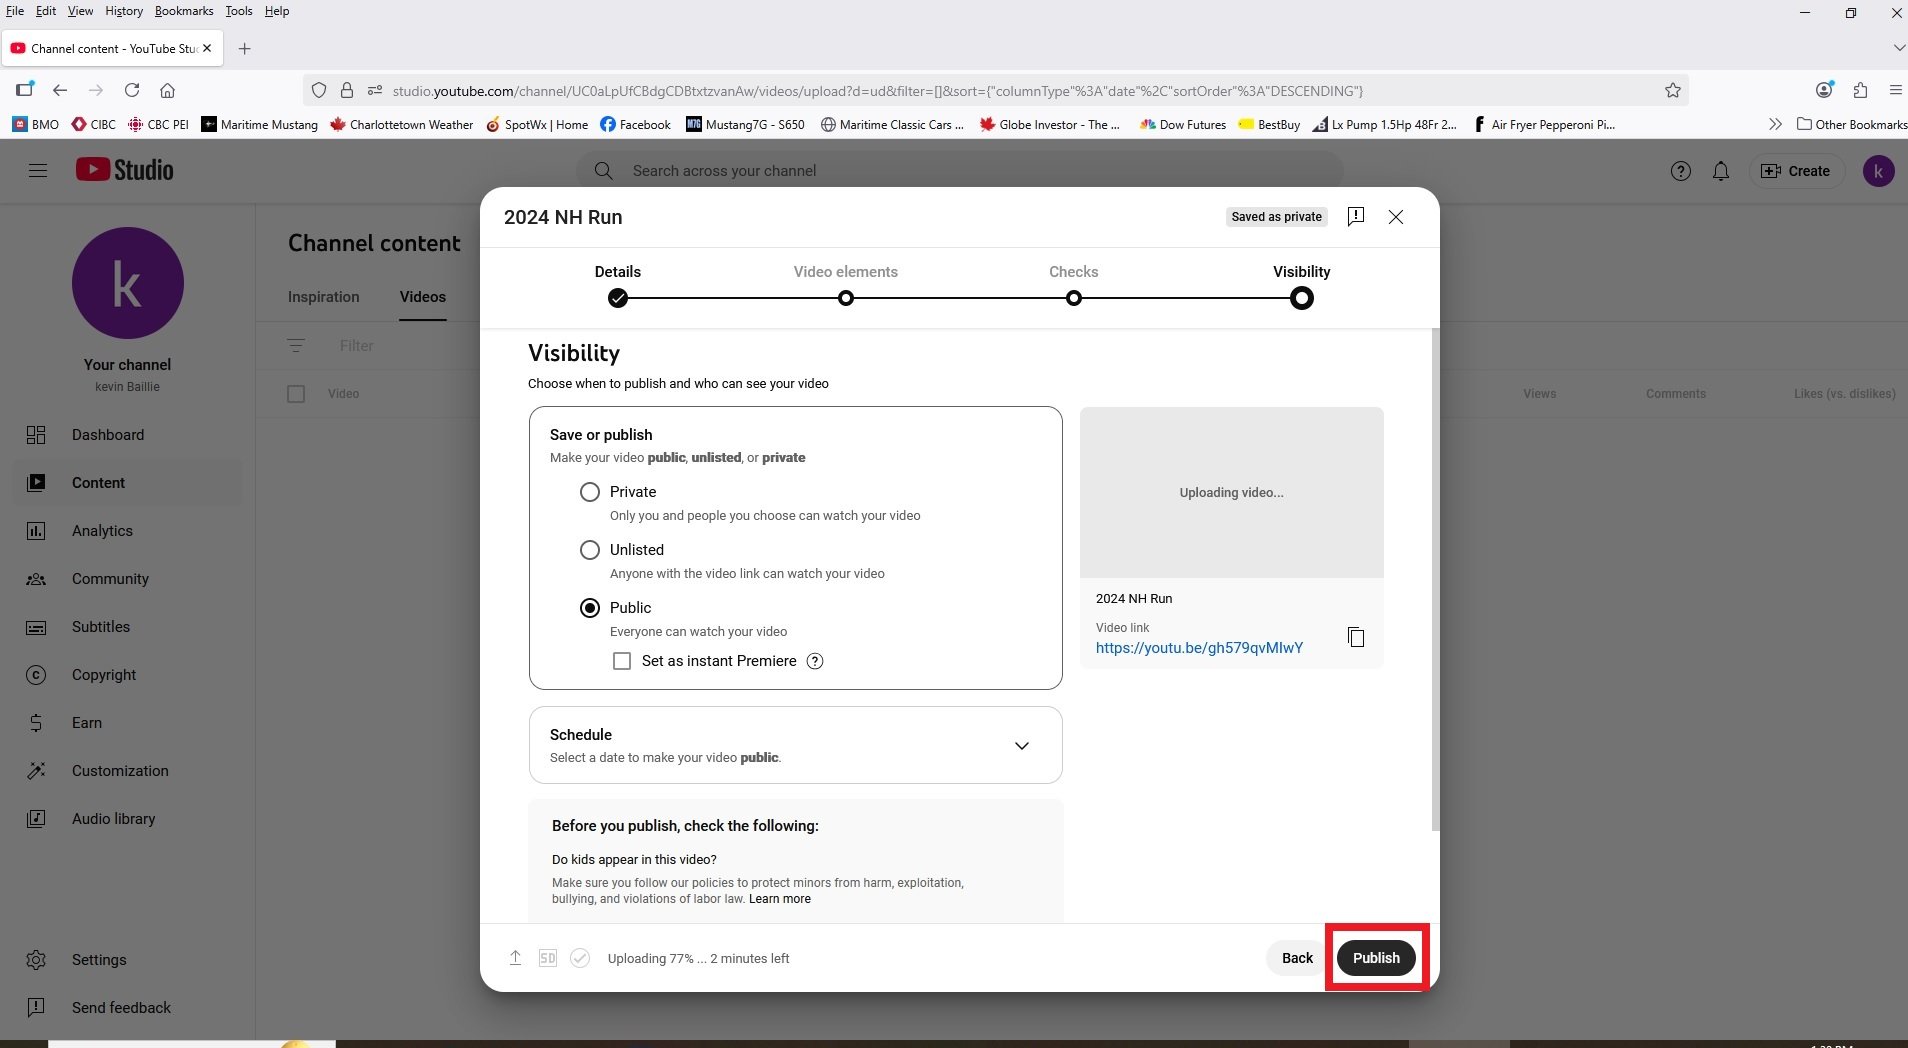The image size is (1908, 1048).
Task: Open instant Premiere help question icon
Action: (815, 661)
